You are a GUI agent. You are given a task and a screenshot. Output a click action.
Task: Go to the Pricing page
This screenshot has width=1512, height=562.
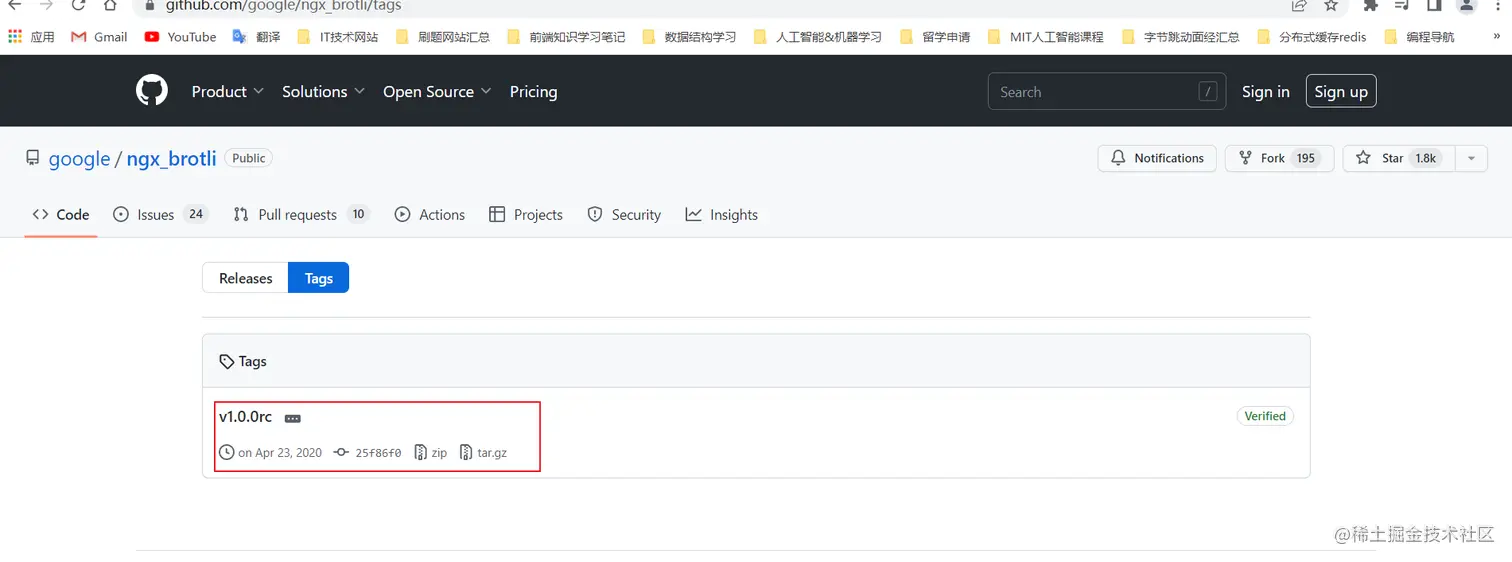pos(533,91)
